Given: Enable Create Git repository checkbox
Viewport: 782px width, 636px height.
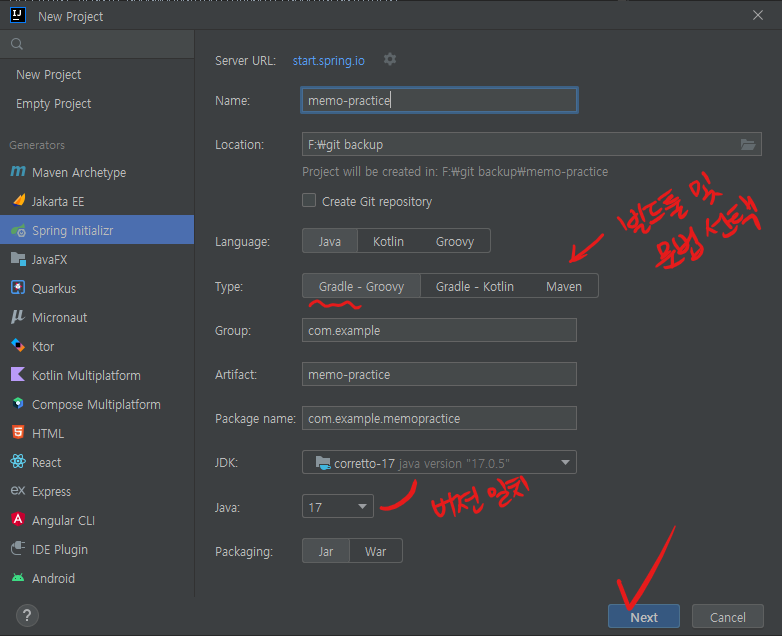Looking at the screenshot, I should pyautogui.click(x=309, y=201).
